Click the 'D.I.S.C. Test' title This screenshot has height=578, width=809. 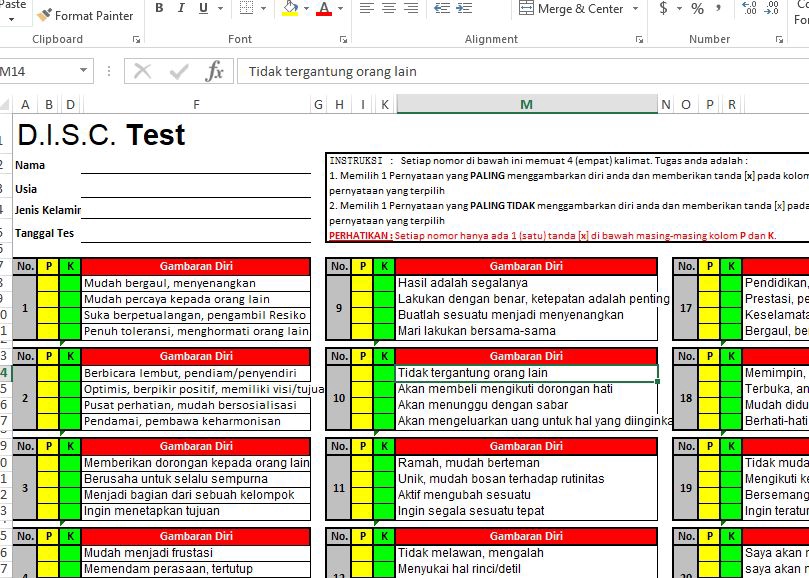101,135
